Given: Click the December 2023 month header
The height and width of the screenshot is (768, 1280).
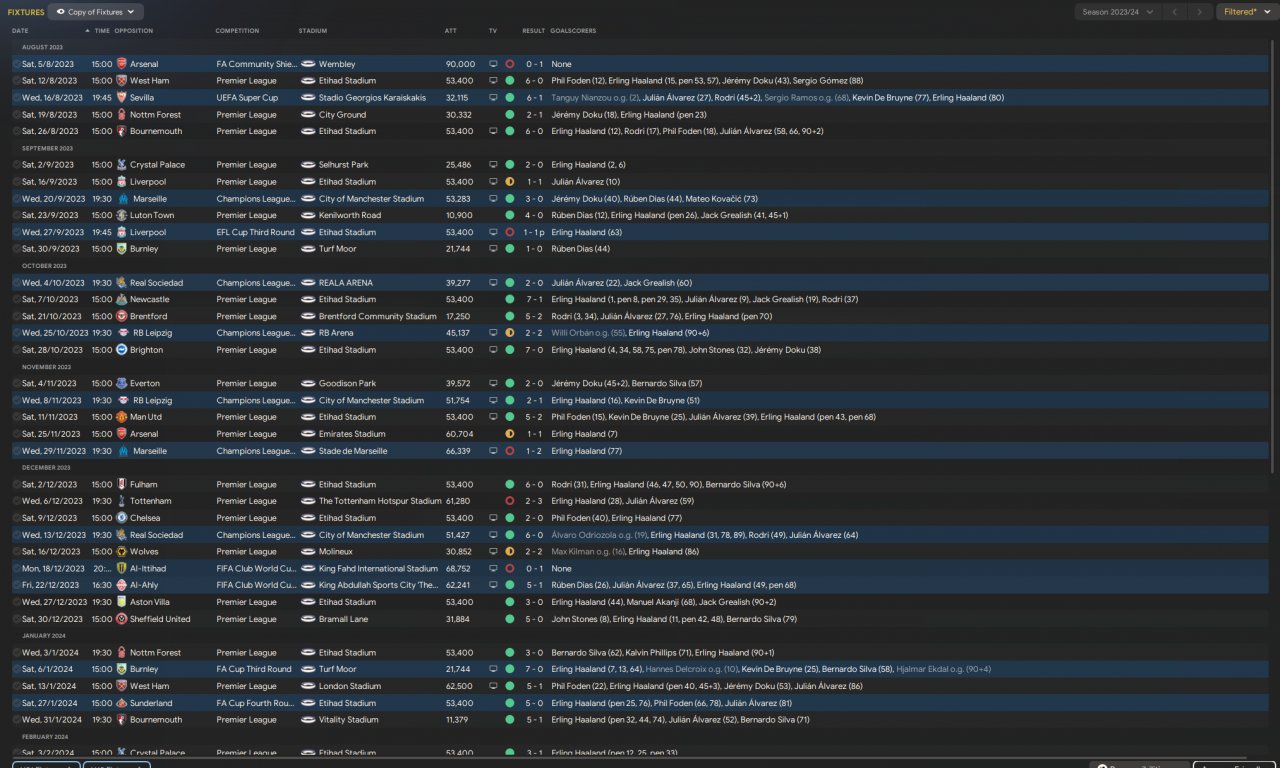Looking at the screenshot, I should (x=46, y=467).
